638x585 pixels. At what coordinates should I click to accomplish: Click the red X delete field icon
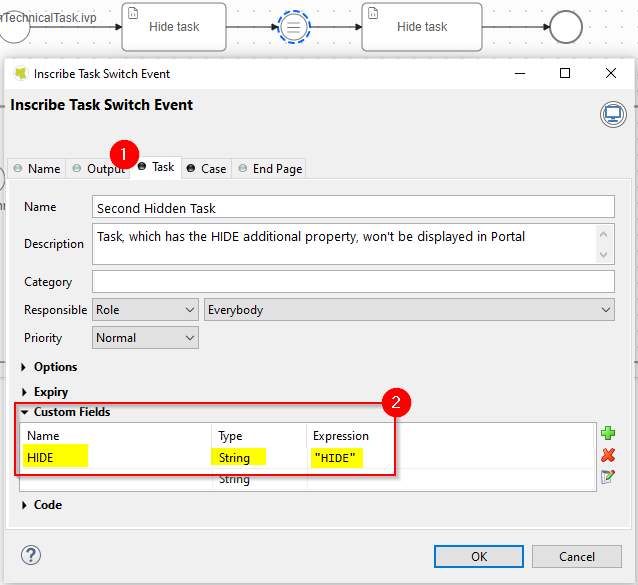coord(608,455)
